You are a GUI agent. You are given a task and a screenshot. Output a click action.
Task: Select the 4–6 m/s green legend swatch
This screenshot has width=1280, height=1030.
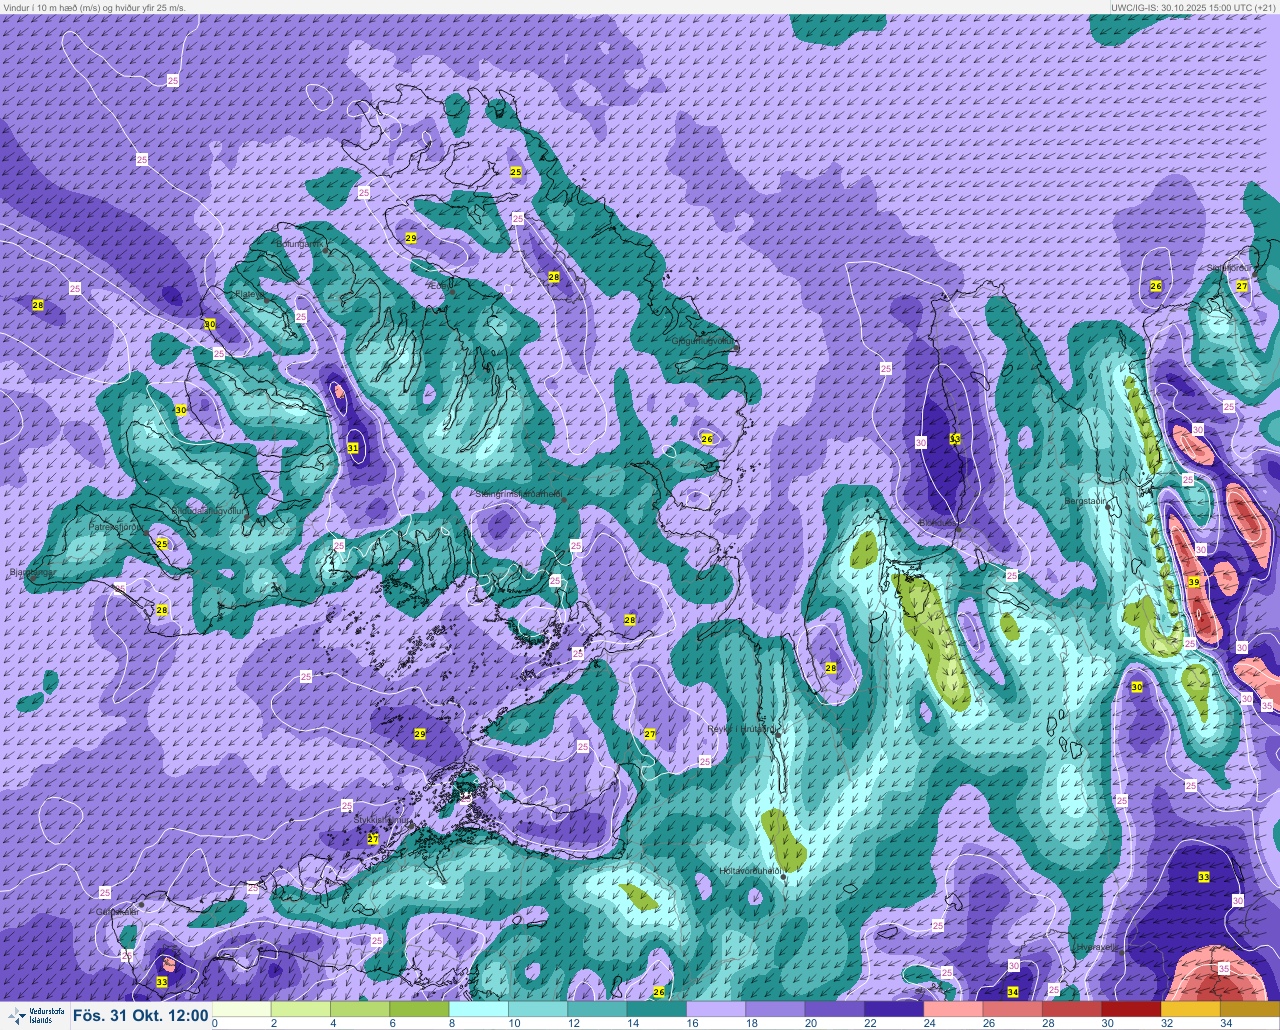point(360,1009)
